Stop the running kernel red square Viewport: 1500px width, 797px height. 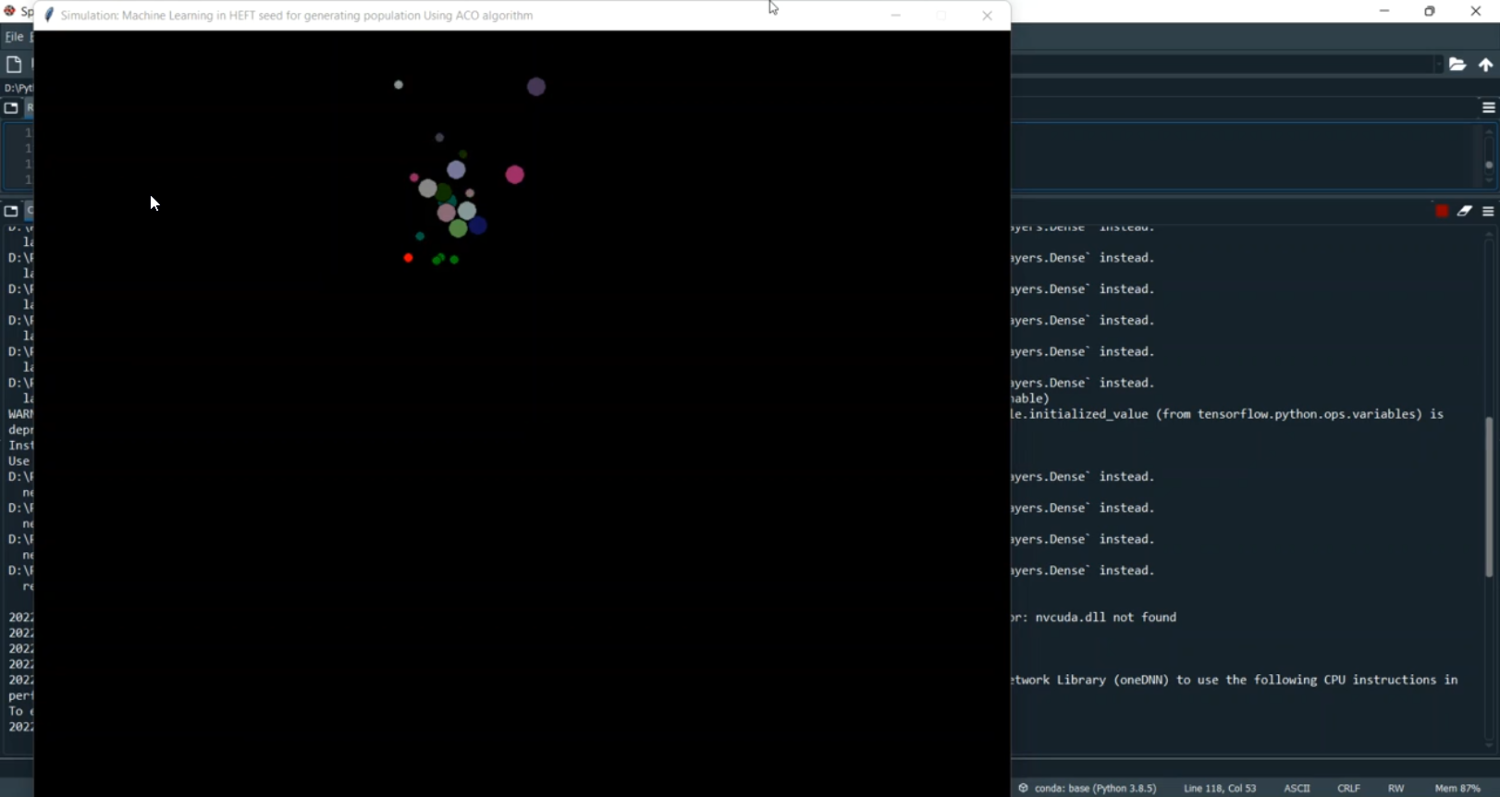click(x=1441, y=211)
